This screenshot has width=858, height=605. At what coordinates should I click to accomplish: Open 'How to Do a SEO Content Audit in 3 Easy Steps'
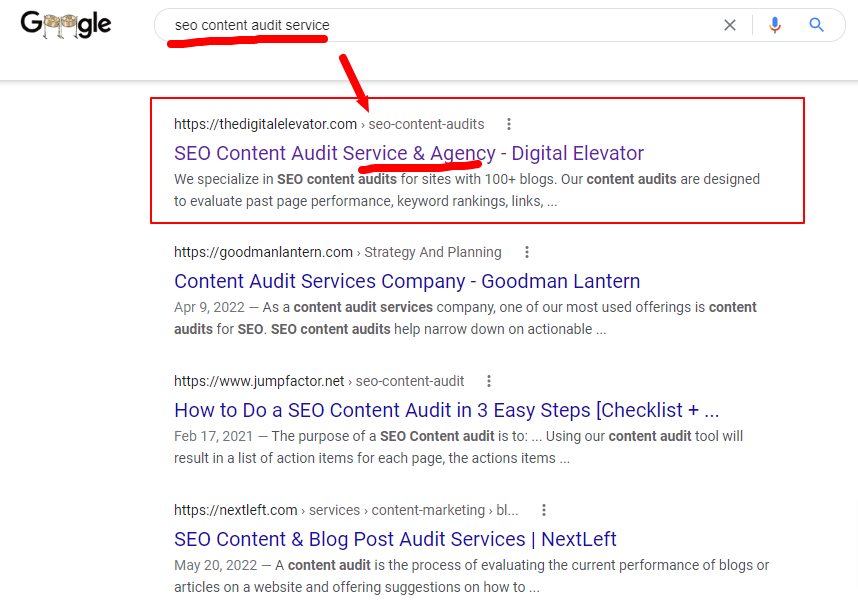(x=447, y=410)
